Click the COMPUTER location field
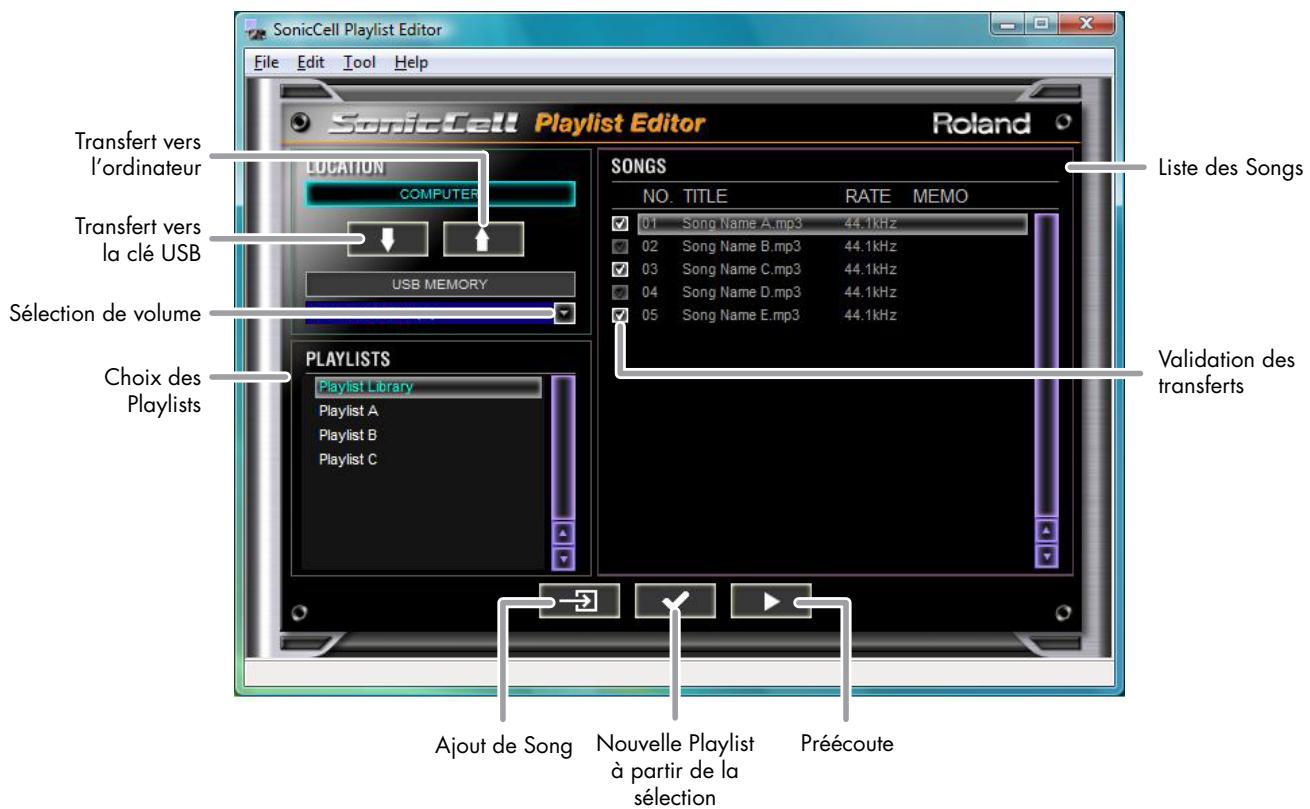1310x809 pixels. 441,194
